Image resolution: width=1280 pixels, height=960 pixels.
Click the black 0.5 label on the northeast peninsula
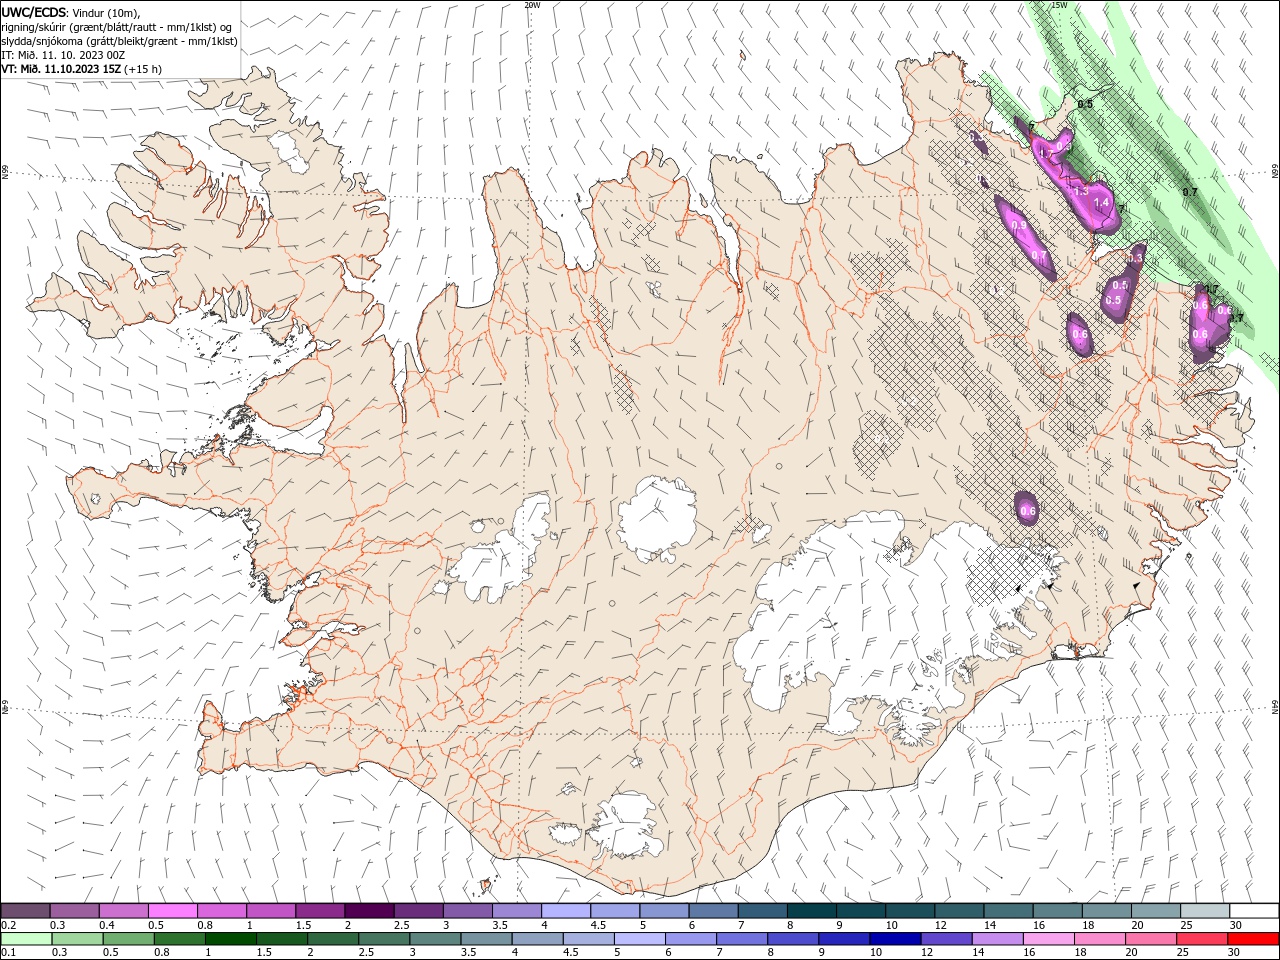tap(1085, 104)
